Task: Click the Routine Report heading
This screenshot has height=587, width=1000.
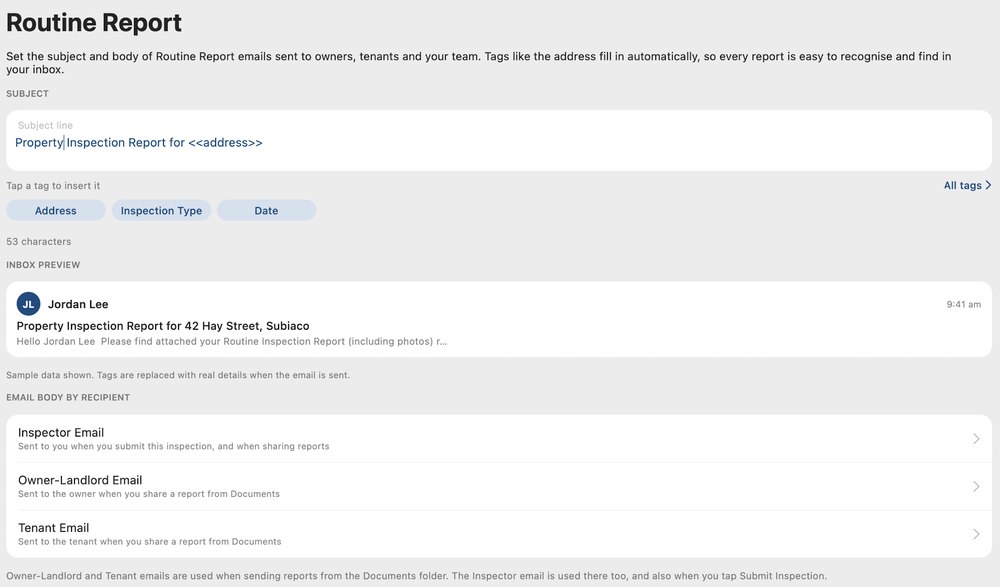Action: point(94,22)
